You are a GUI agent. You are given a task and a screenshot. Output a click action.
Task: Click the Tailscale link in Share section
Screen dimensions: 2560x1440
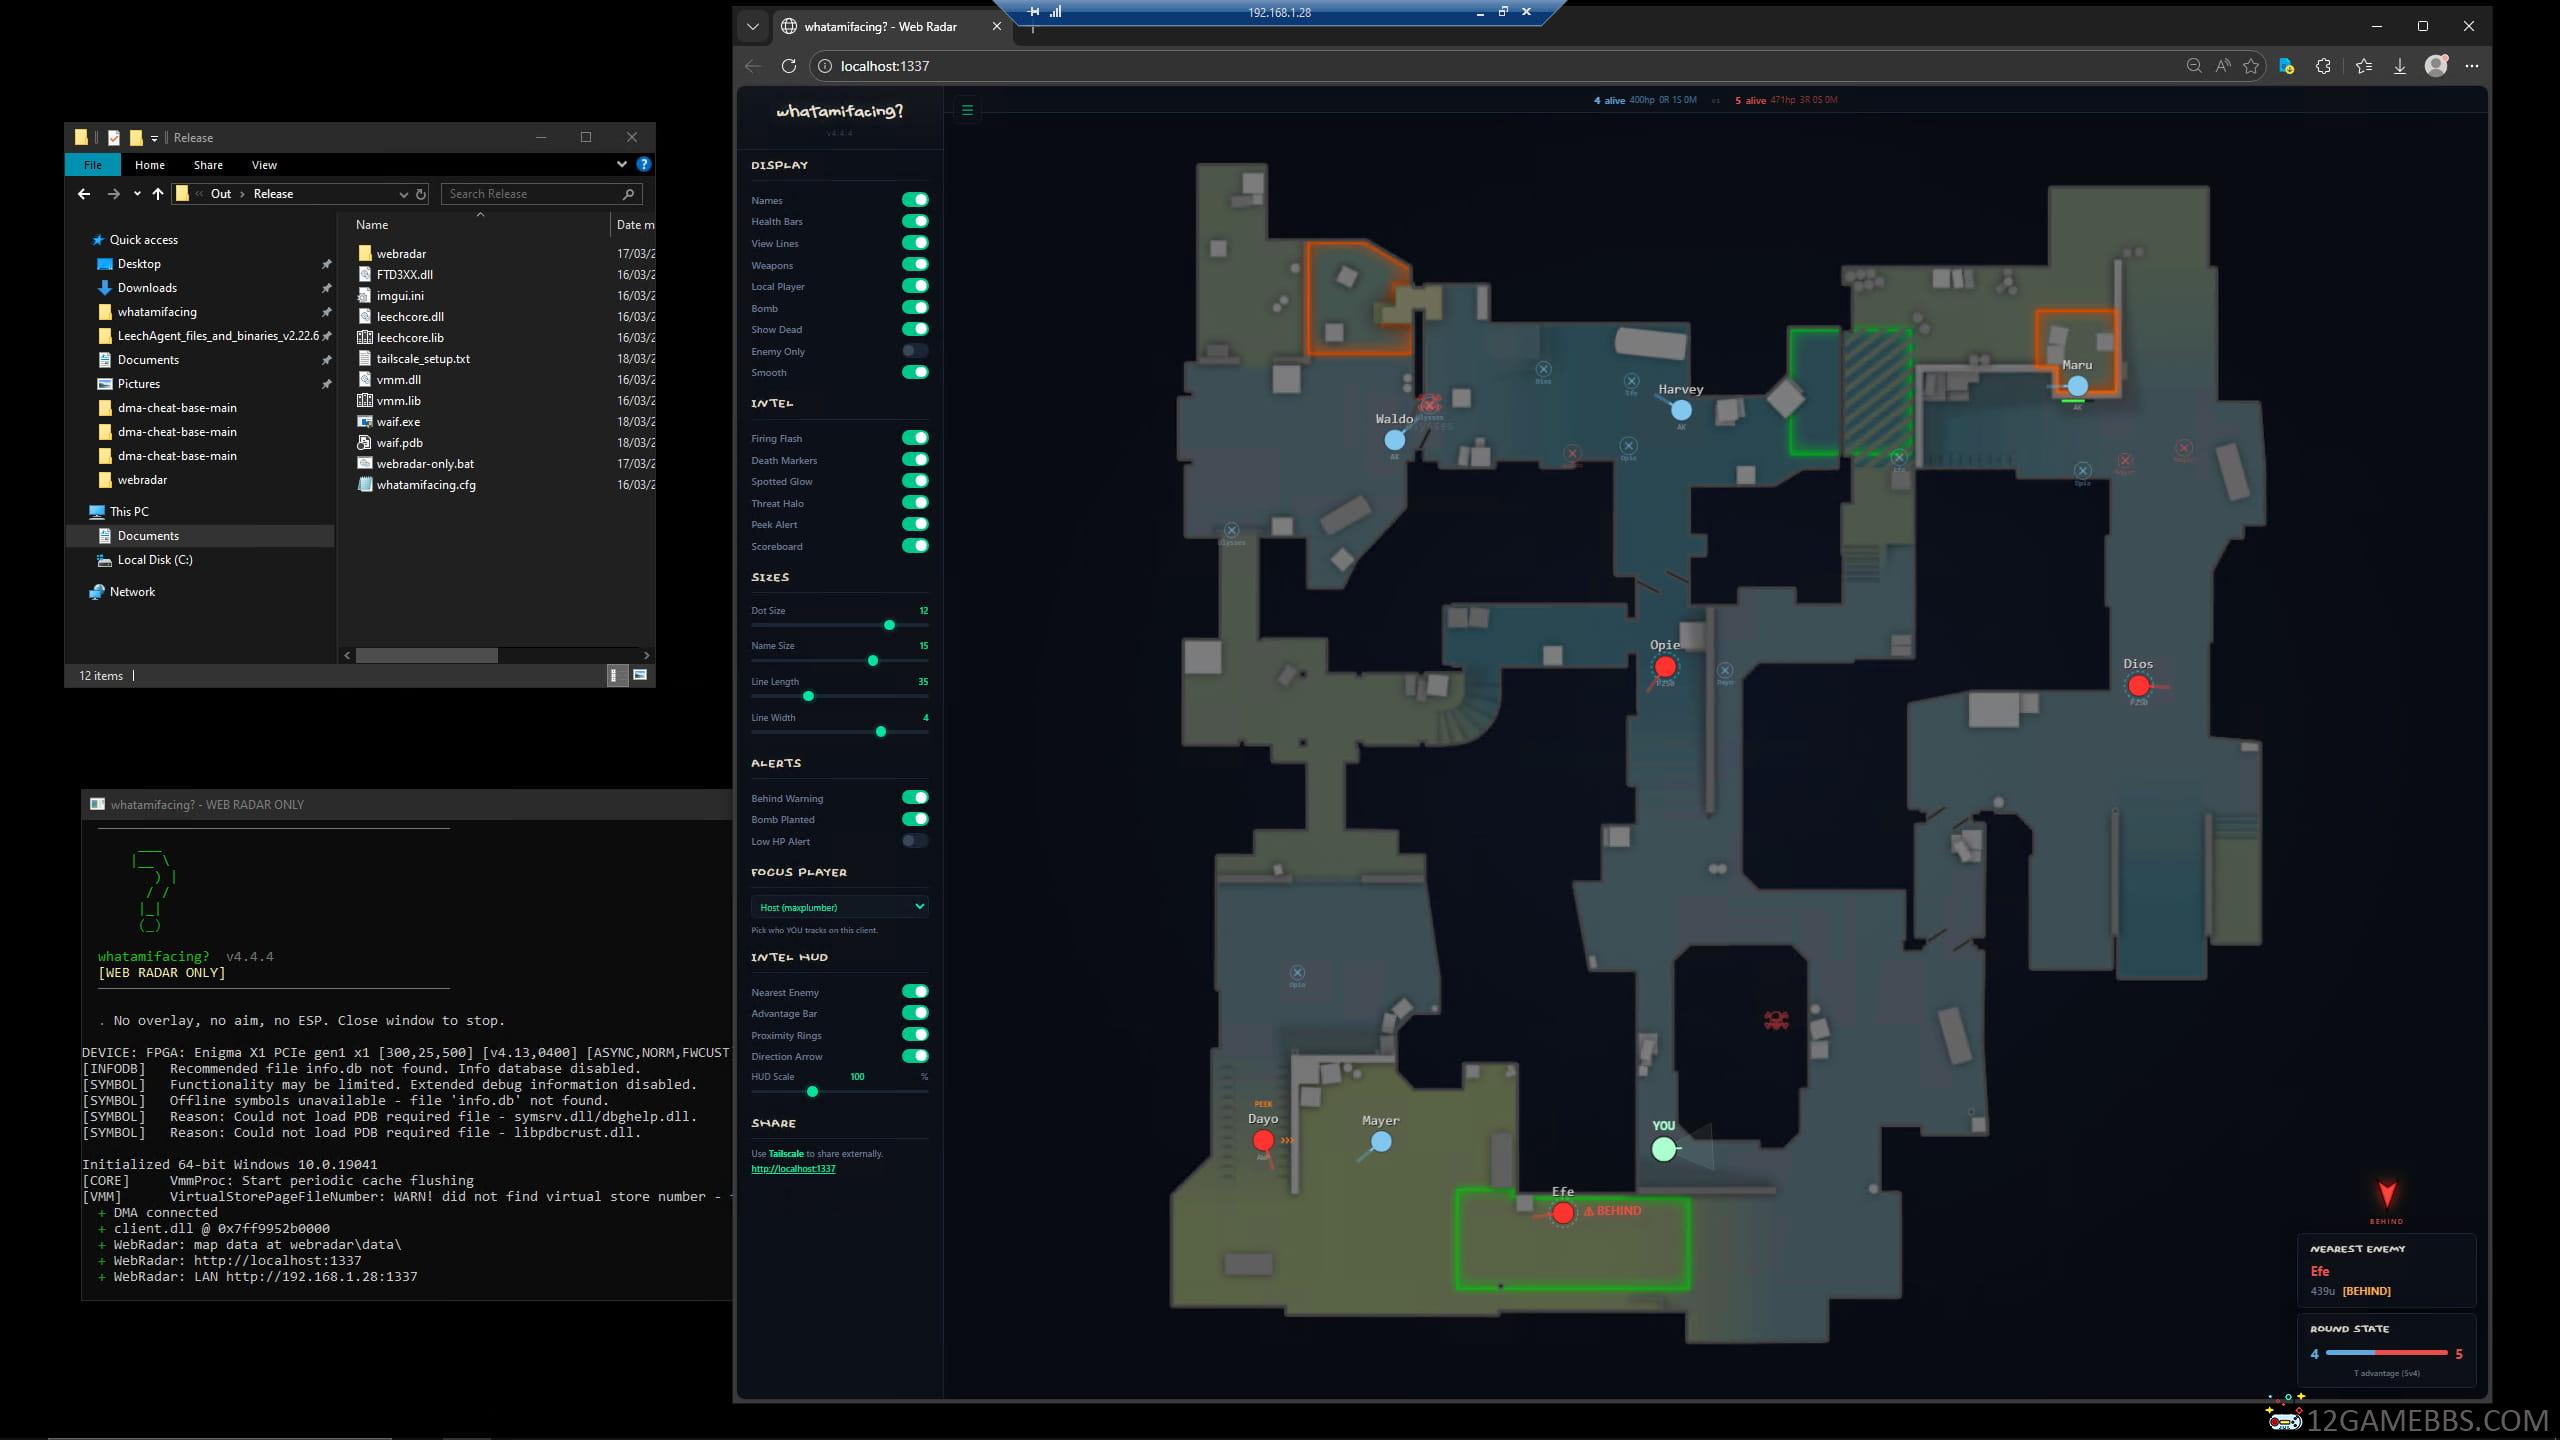click(786, 1154)
